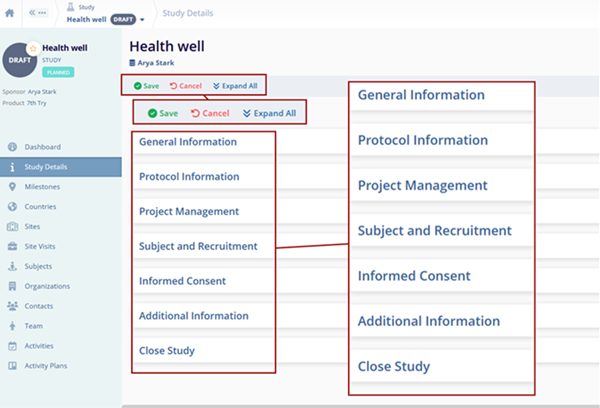Open the Site Visits briefcase icon
Viewport: 600px width, 408px height.
click(11, 246)
